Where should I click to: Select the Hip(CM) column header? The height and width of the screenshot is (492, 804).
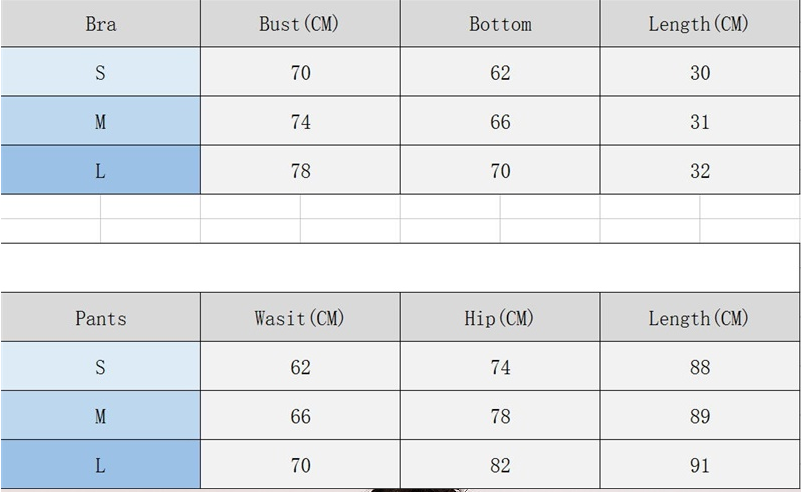click(x=500, y=318)
